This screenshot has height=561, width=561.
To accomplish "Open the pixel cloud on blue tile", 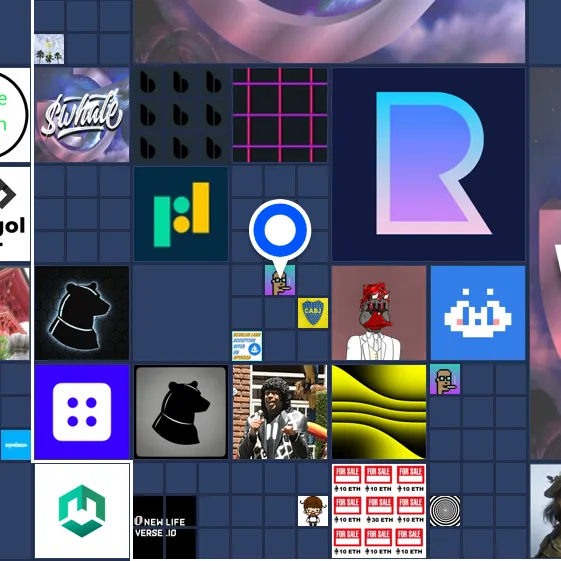I will [x=478, y=313].
